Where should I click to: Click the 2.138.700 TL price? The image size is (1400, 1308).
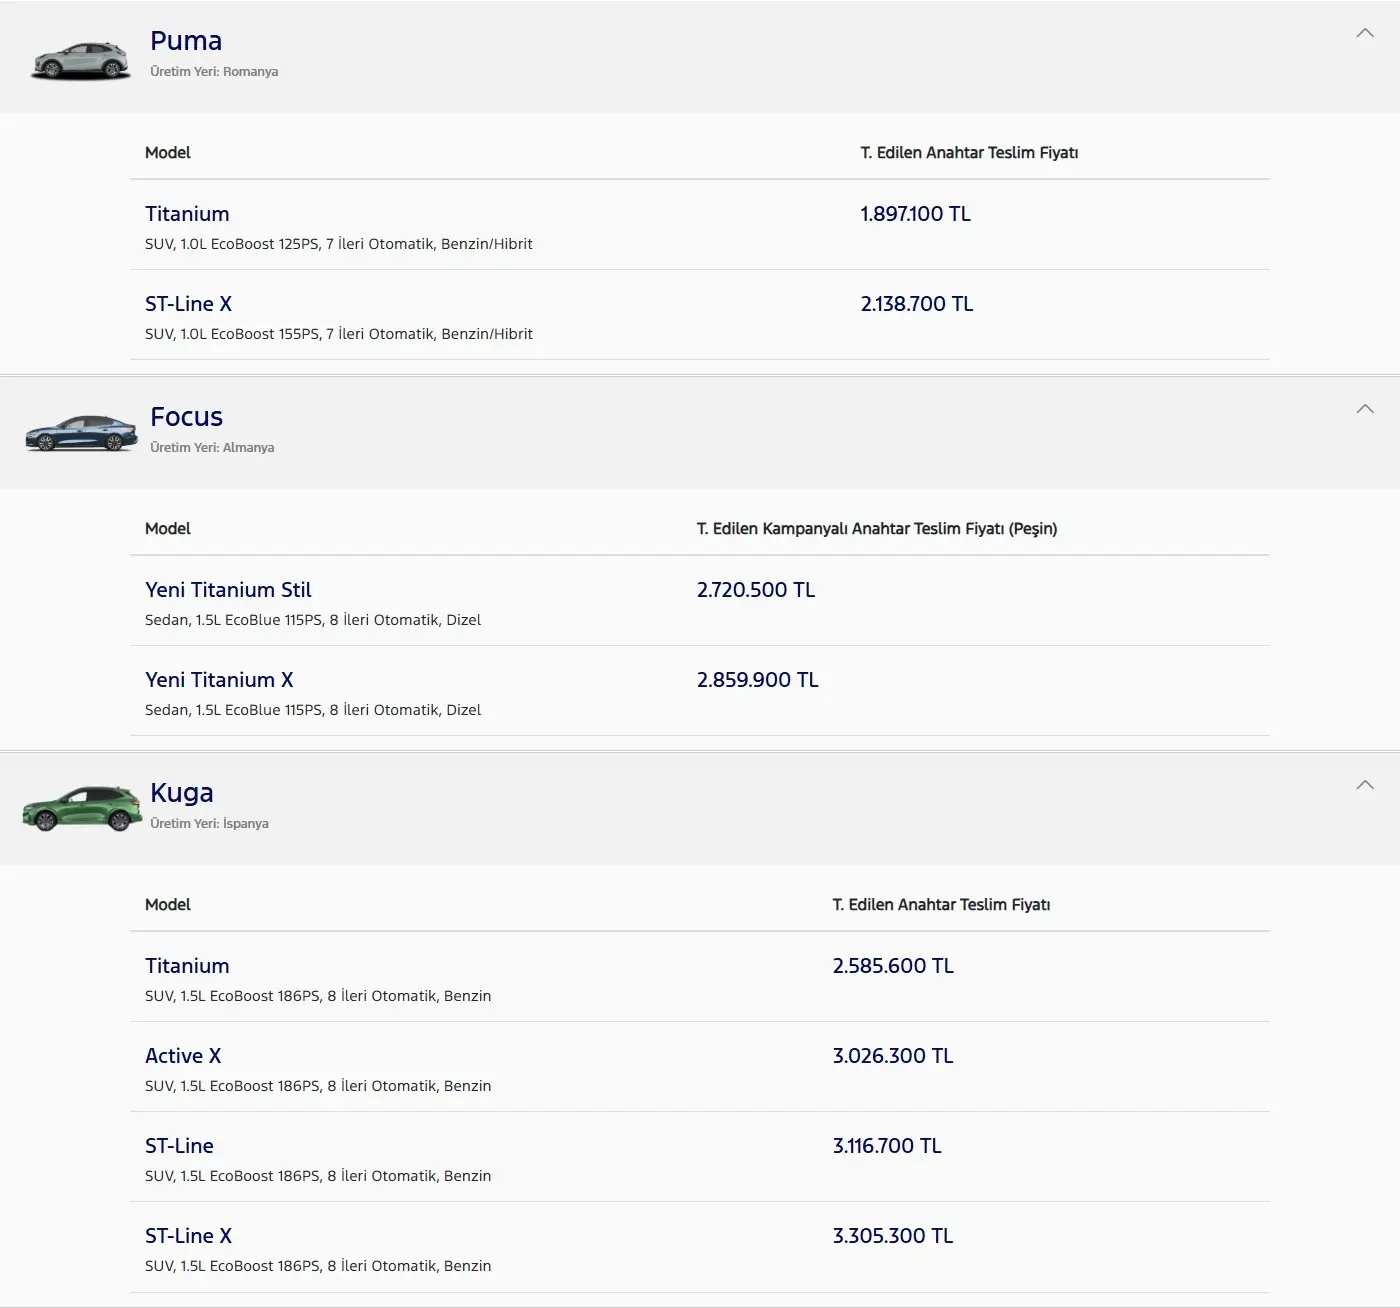click(x=917, y=304)
